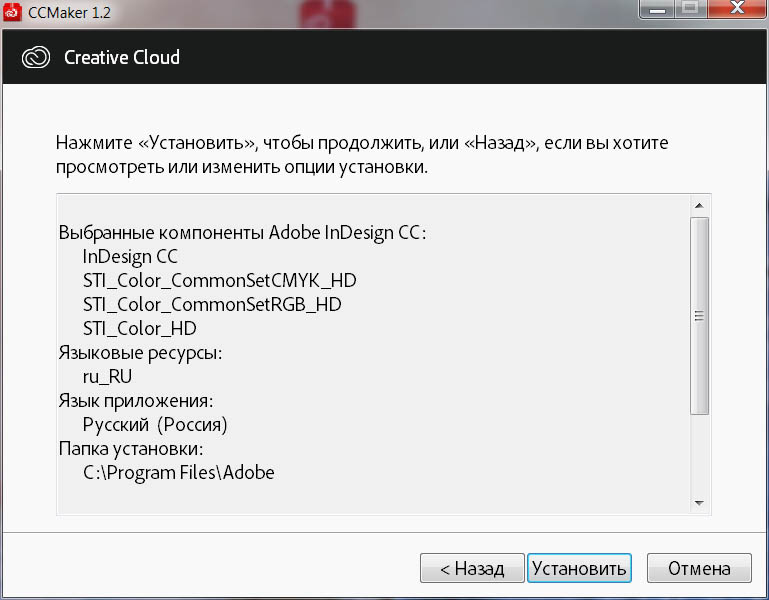Click the scrollbar track below the thumb
The width and height of the screenshot is (769, 600).
click(x=700, y=455)
